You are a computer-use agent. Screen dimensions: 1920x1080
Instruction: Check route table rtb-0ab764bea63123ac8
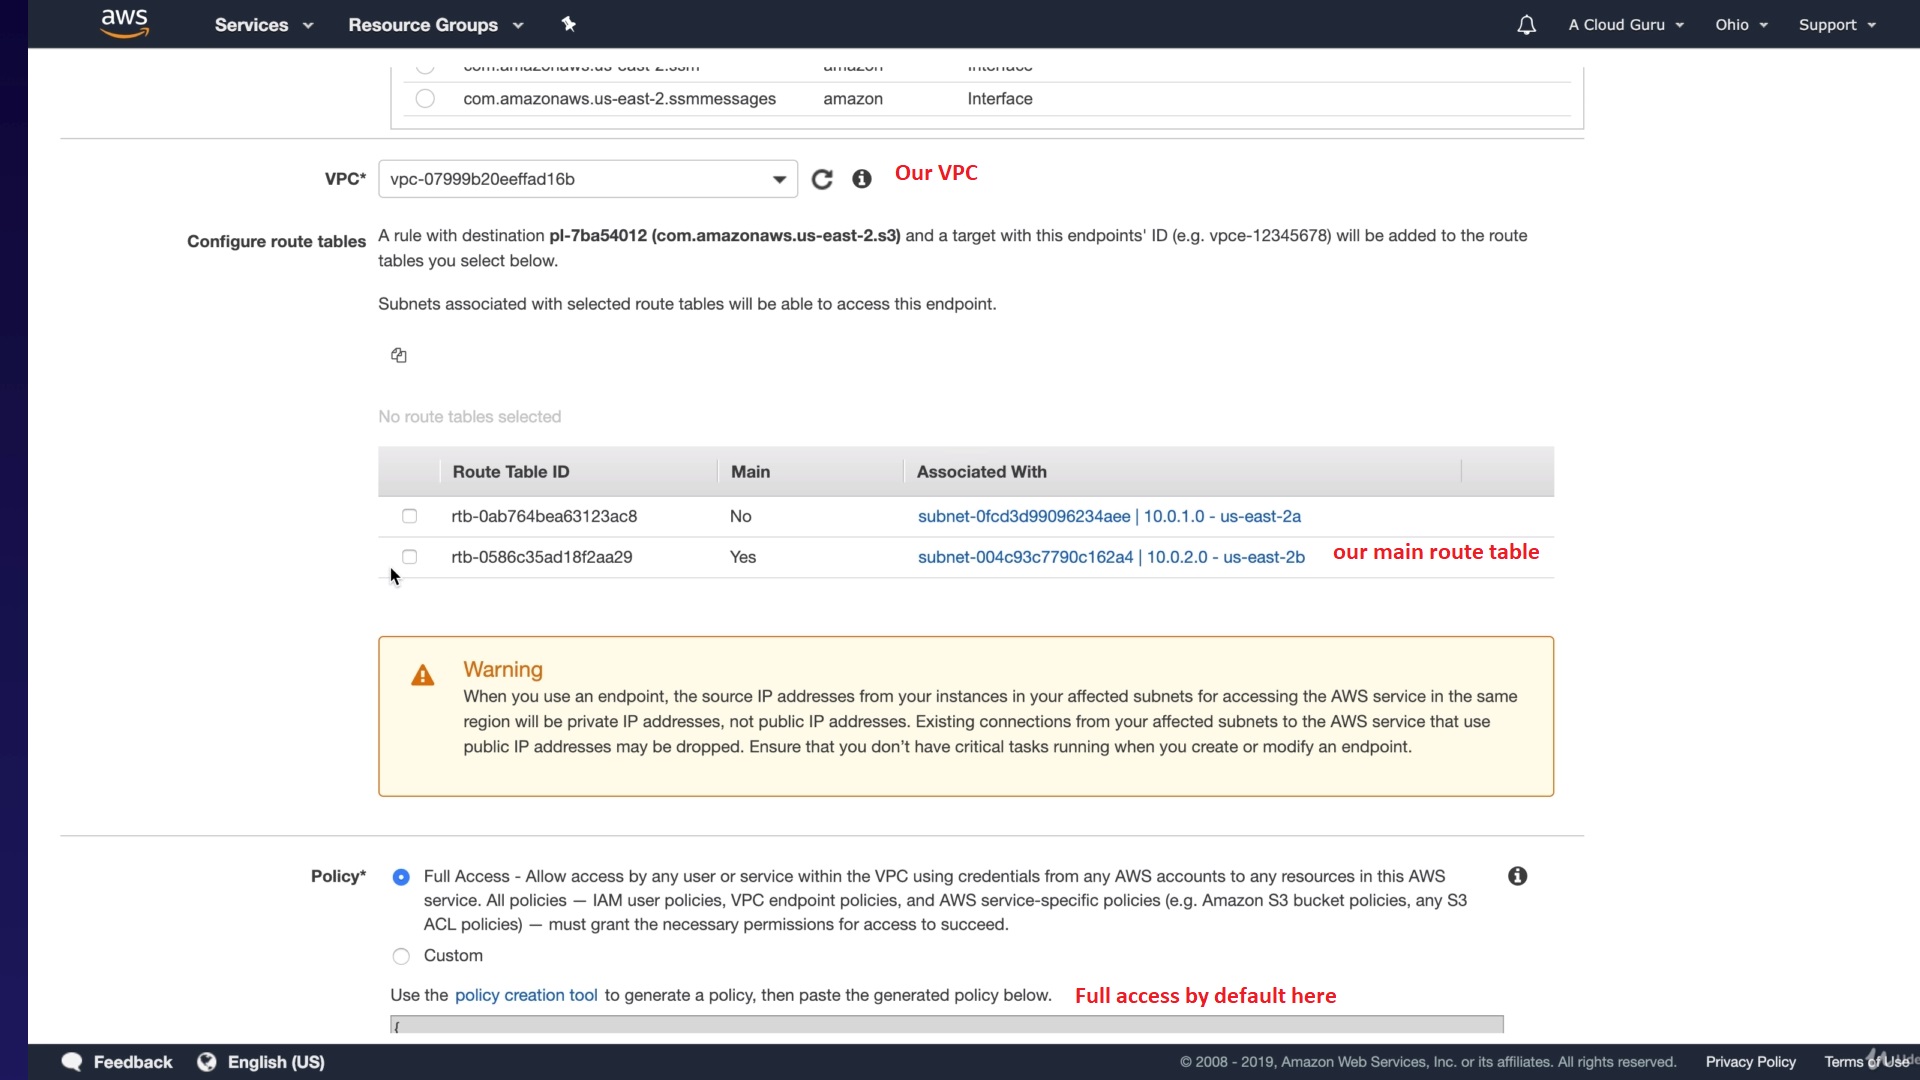tap(409, 516)
